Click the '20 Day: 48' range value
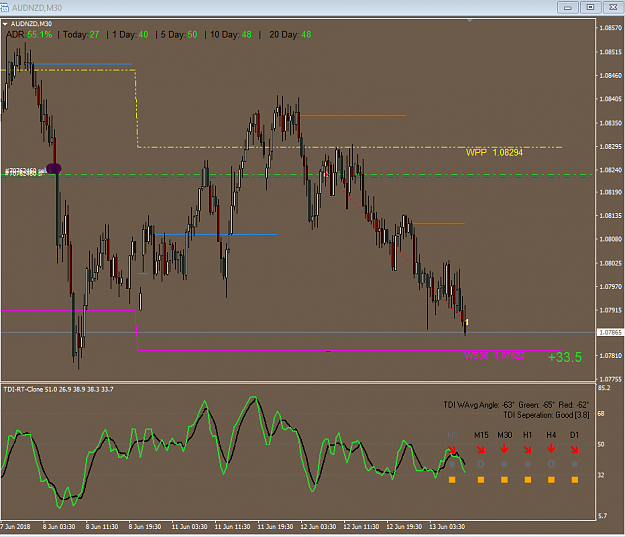Viewport: 625px width, 537px height. (x=290, y=35)
